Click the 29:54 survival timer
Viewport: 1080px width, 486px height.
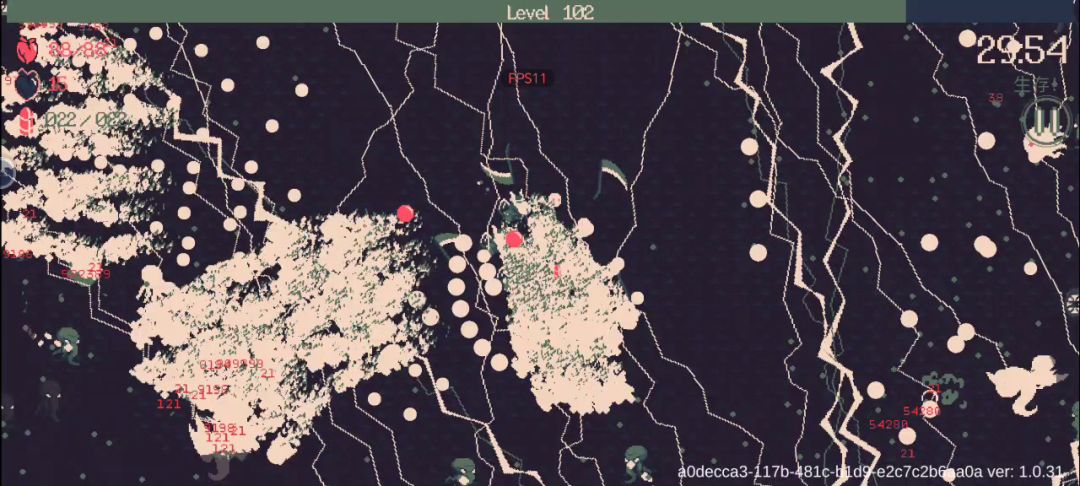pos(1021,50)
